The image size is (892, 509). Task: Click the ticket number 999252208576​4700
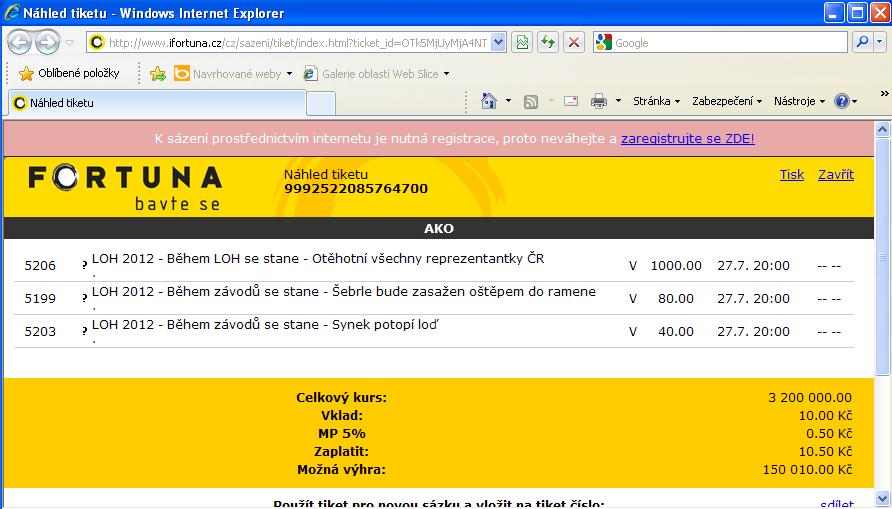pyautogui.click(x=356, y=189)
